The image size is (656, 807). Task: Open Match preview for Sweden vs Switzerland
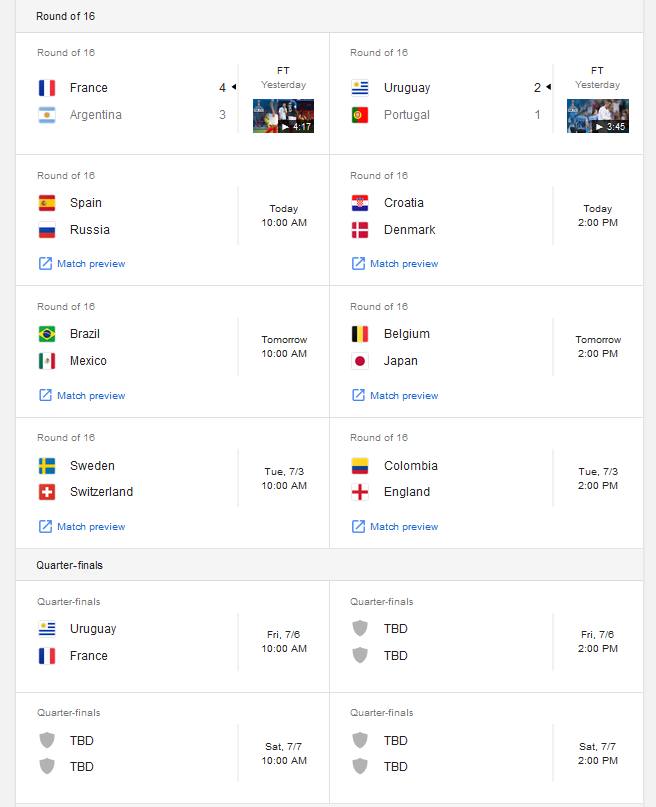click(82, 527)
